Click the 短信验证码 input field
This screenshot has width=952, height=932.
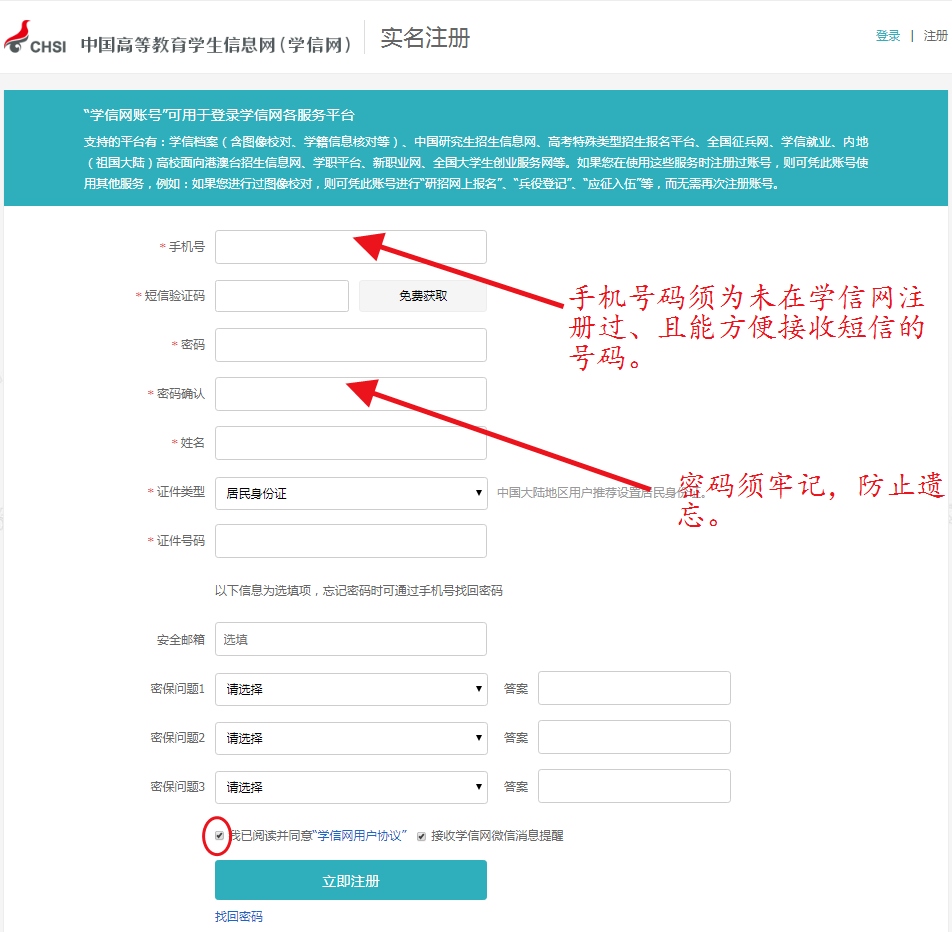(x=281, y=296)
